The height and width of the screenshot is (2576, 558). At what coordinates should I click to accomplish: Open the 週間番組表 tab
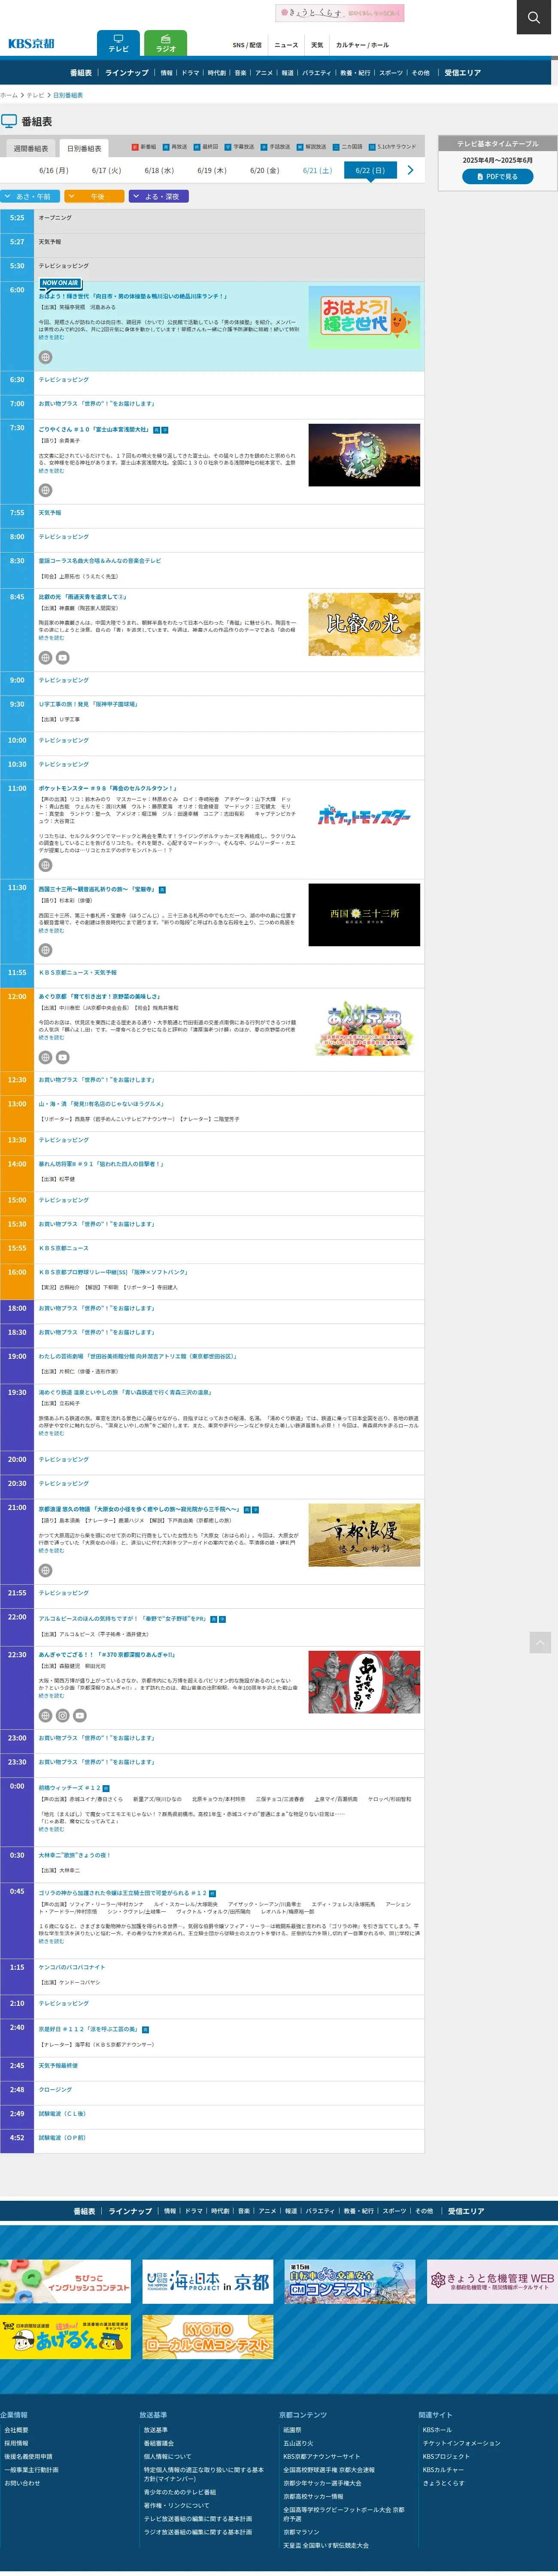click(31, 148)
